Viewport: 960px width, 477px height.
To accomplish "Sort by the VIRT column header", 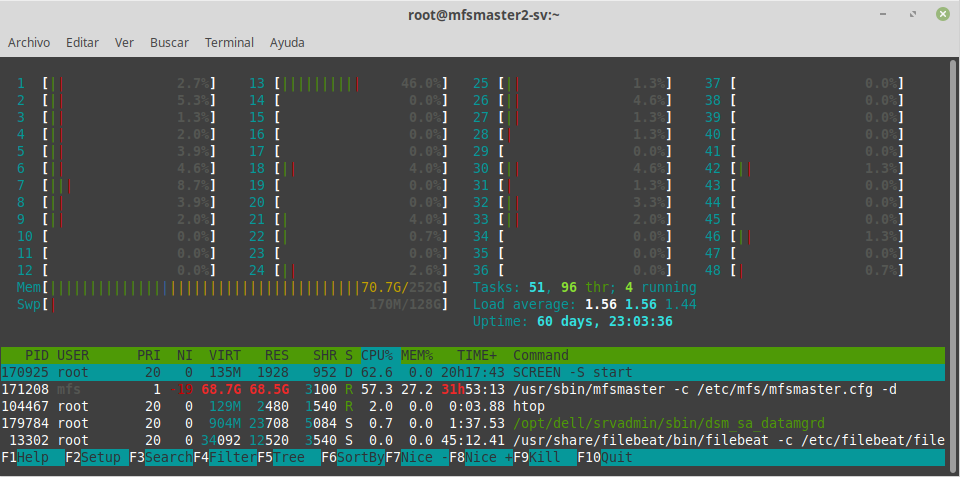I will click(x=225, y=355).
